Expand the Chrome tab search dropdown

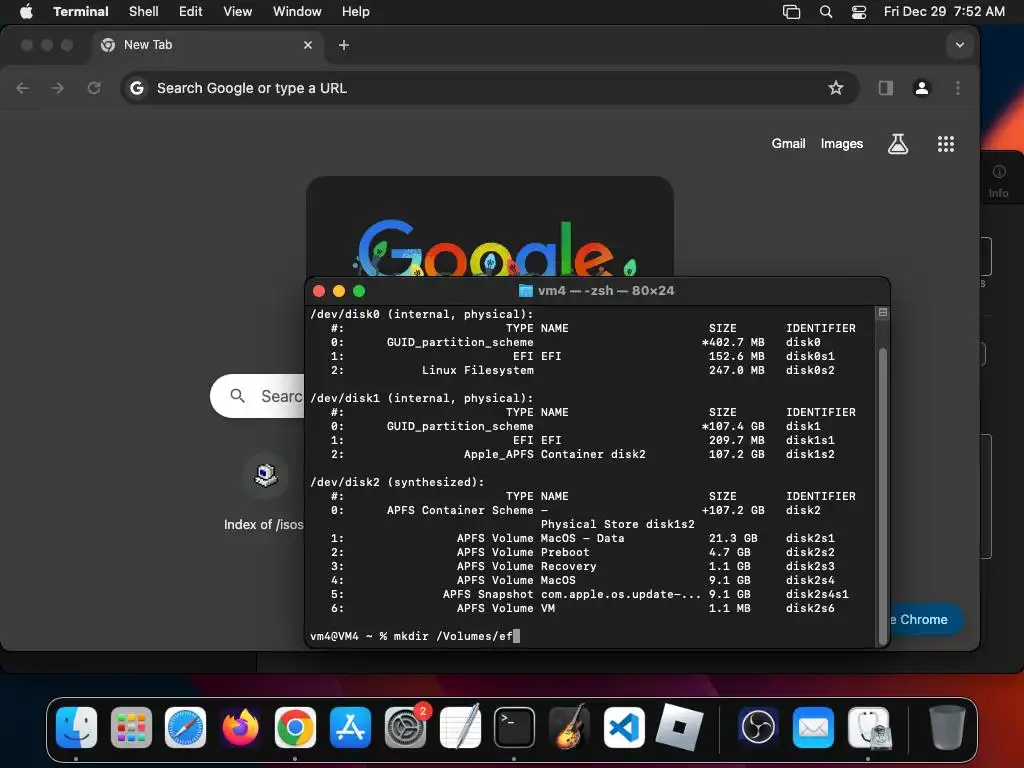pyautogui.click(x=959, y=45)
